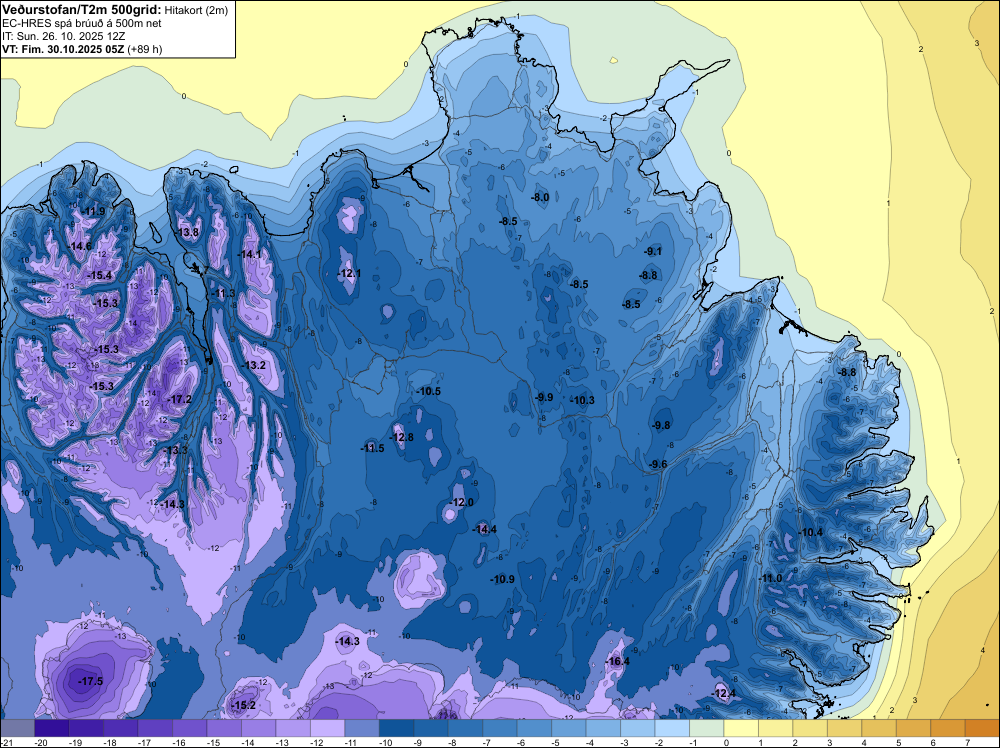Screen dimensions: 1000x748
Task: Click the -12.8 temperature value
Action: pyautogui.click(x=402, y=437)
